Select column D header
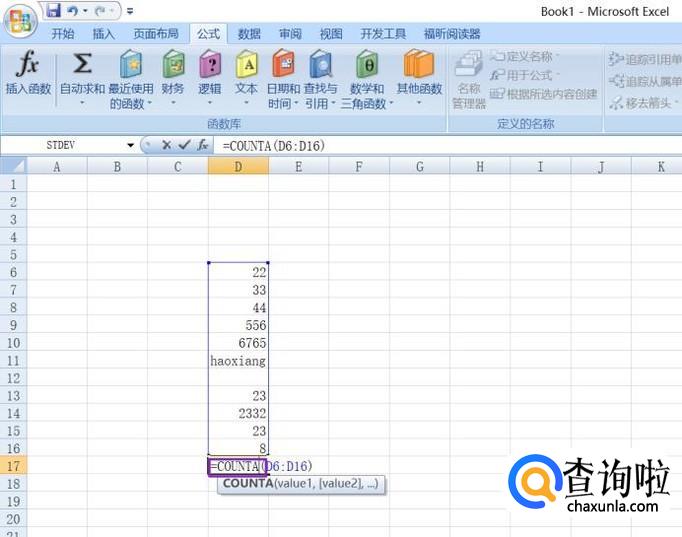682x537 pixels. tap(238, 167)
